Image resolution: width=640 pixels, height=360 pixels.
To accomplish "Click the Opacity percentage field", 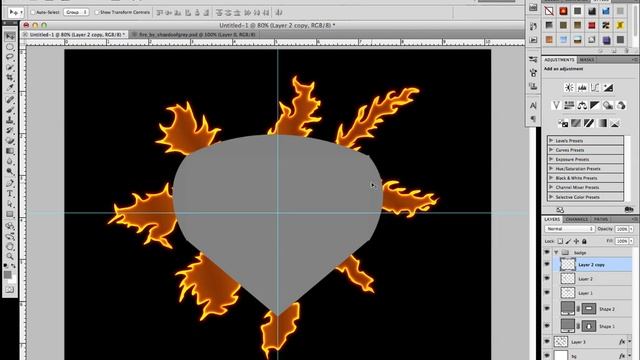I will coord(622,229).
